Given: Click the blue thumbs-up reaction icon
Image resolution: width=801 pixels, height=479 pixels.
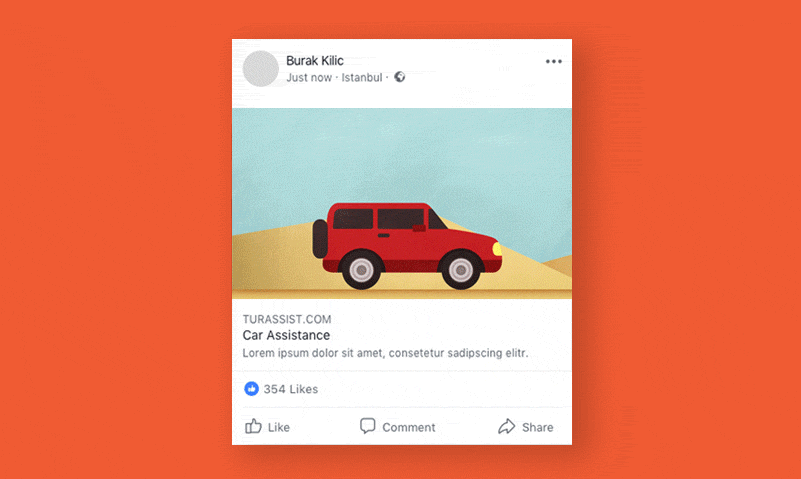Looking at the screenshot, I should pyautogui.click(x=251, y=389).
